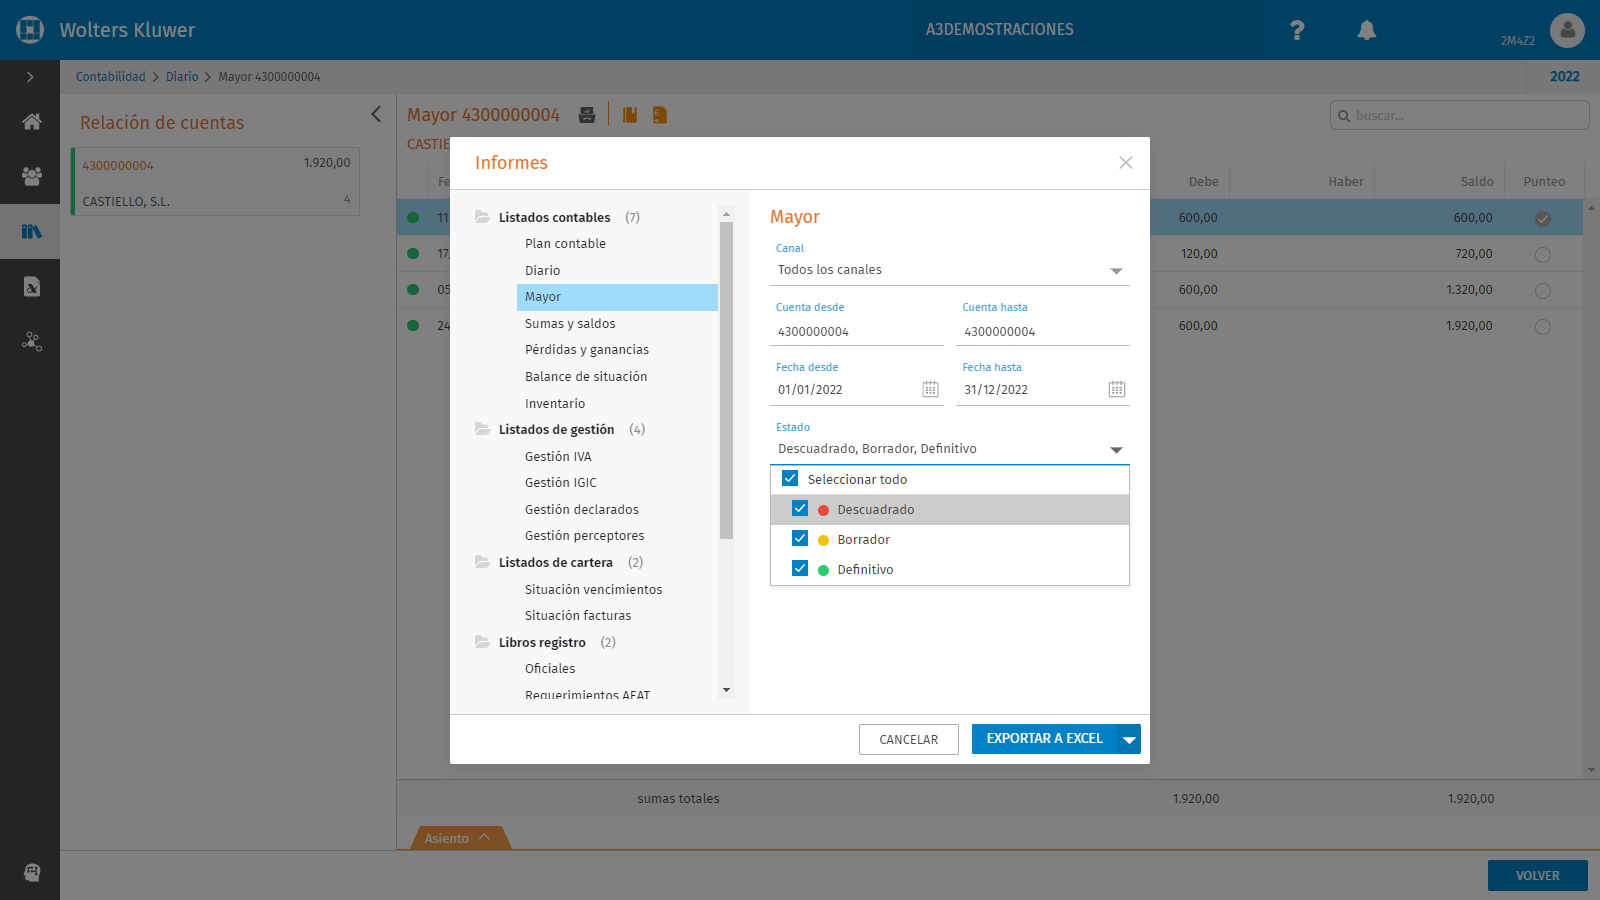Open the Fecha hasta calendar picker

tap(1116, 389)
